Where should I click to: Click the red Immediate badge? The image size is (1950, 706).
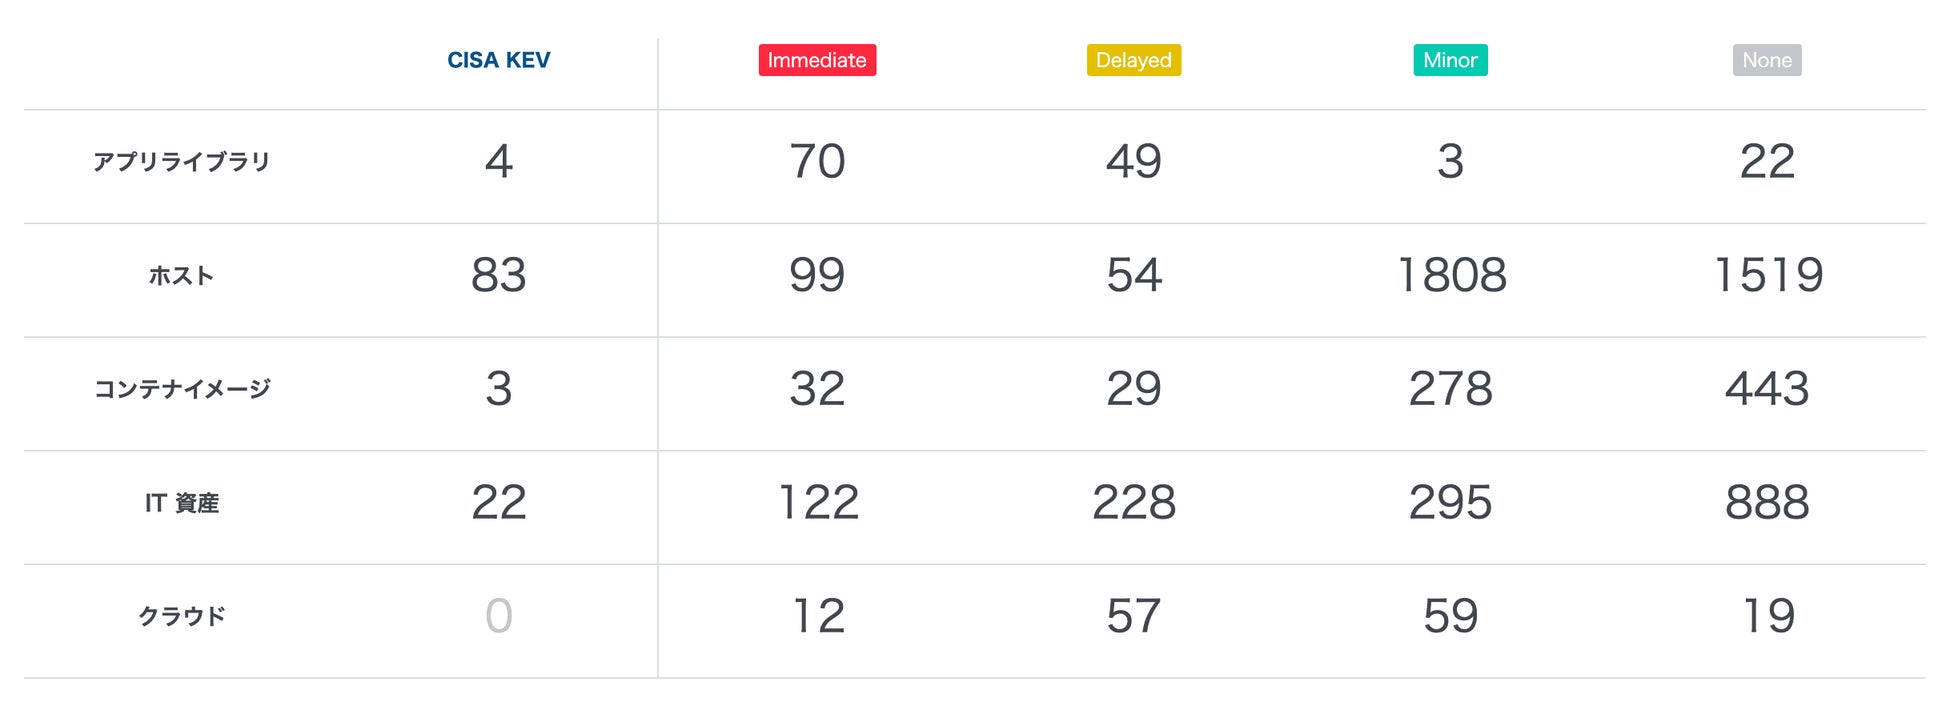(x=817, y=60)
